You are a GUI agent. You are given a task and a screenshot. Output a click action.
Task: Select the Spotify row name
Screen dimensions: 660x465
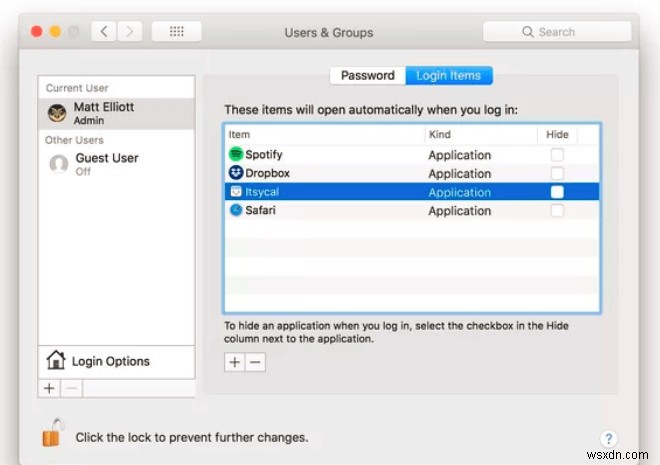click(x=263, y=154)
